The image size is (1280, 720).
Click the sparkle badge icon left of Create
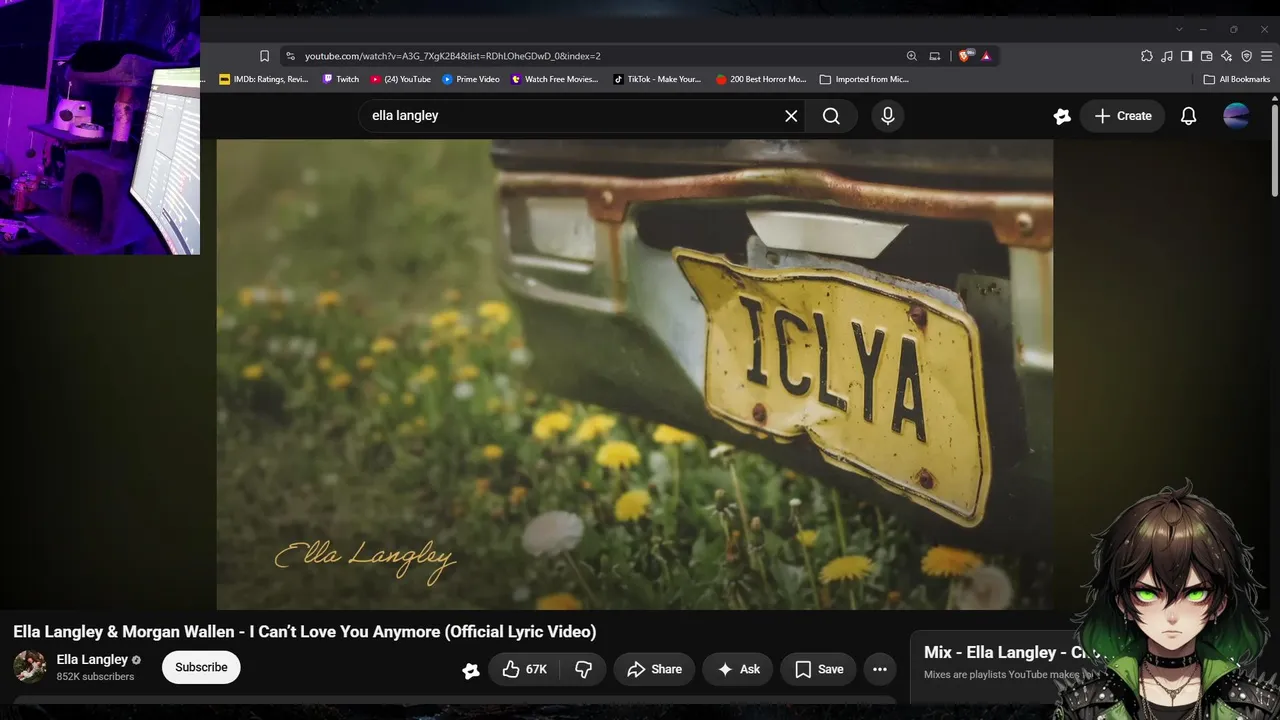click(x=1062, y=116)
